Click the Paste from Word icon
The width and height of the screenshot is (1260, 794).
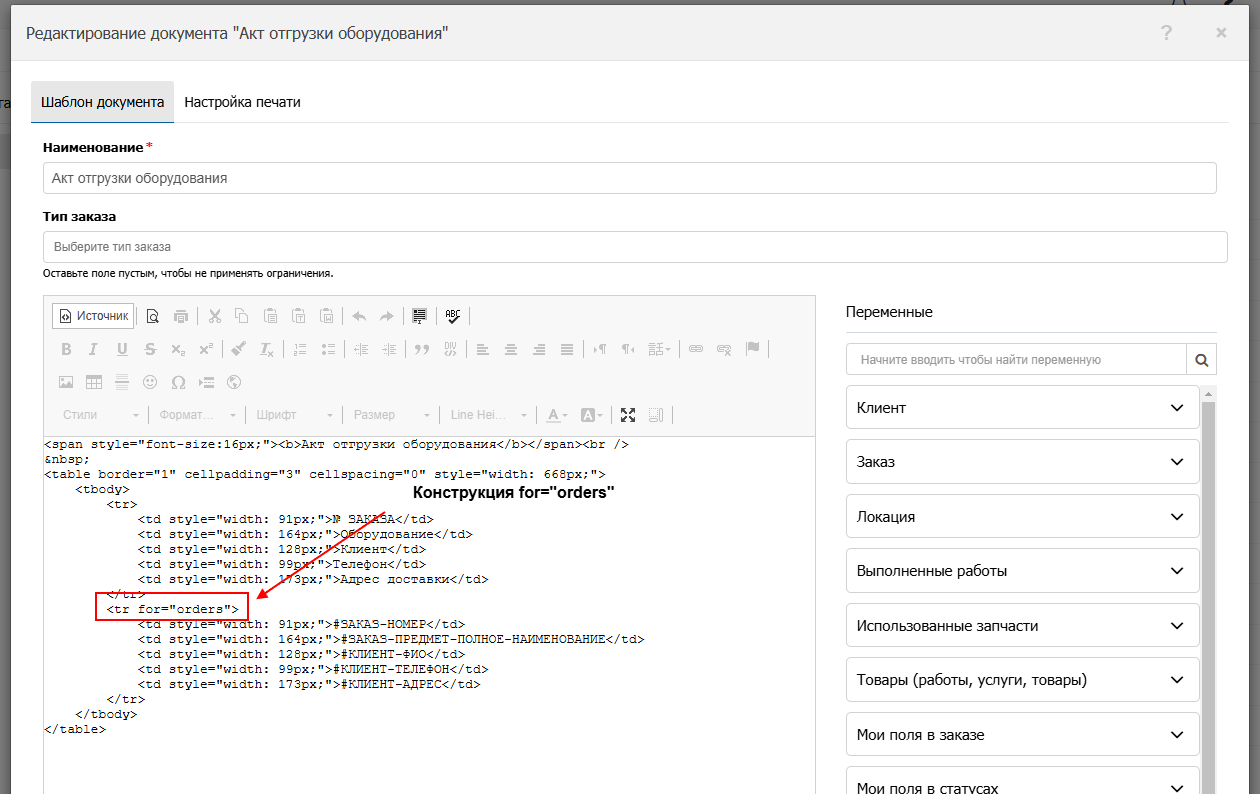click(326, 316)
